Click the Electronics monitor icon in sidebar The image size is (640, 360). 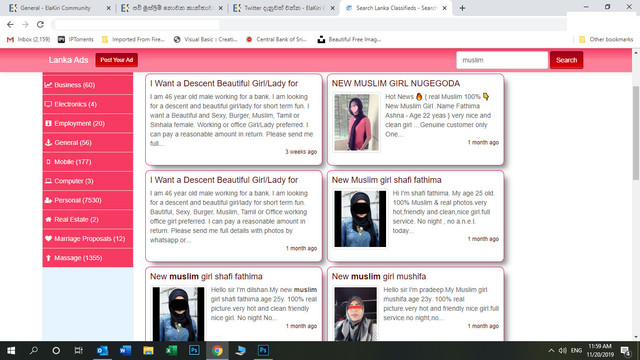pos(48,104)
